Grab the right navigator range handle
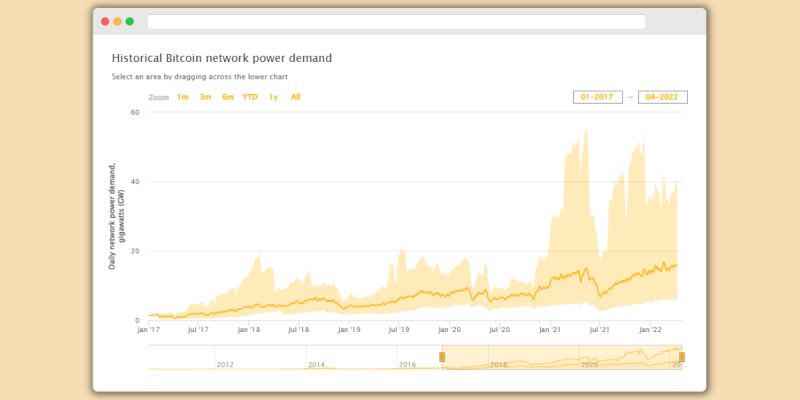The width and height of the screenshot is (800, 400). (682, 357)
